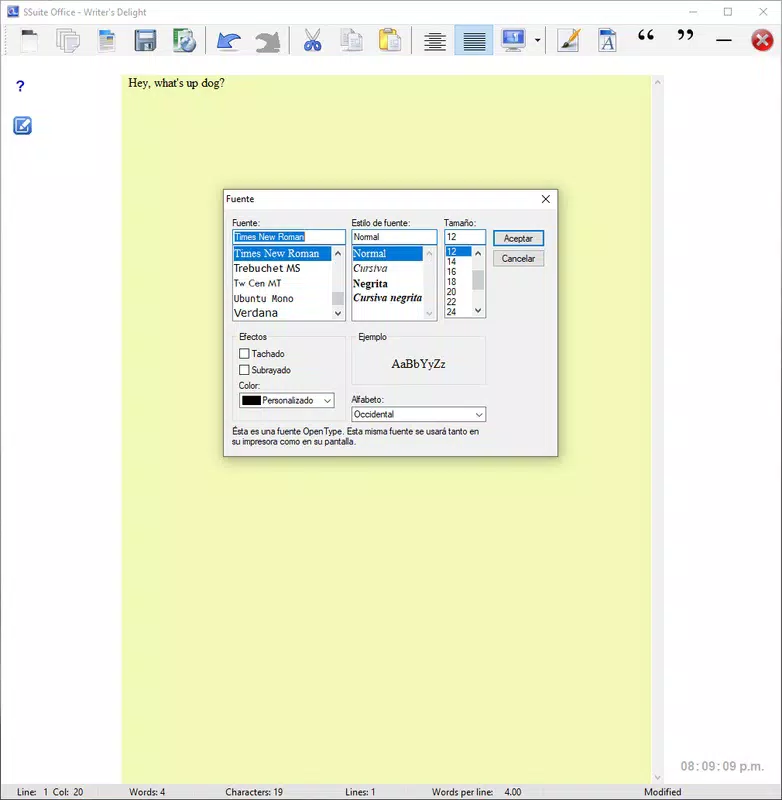Open dropdown arrow beside monitor icon
The height and width of the screenshot is (800, 782).
pos(537,40)
